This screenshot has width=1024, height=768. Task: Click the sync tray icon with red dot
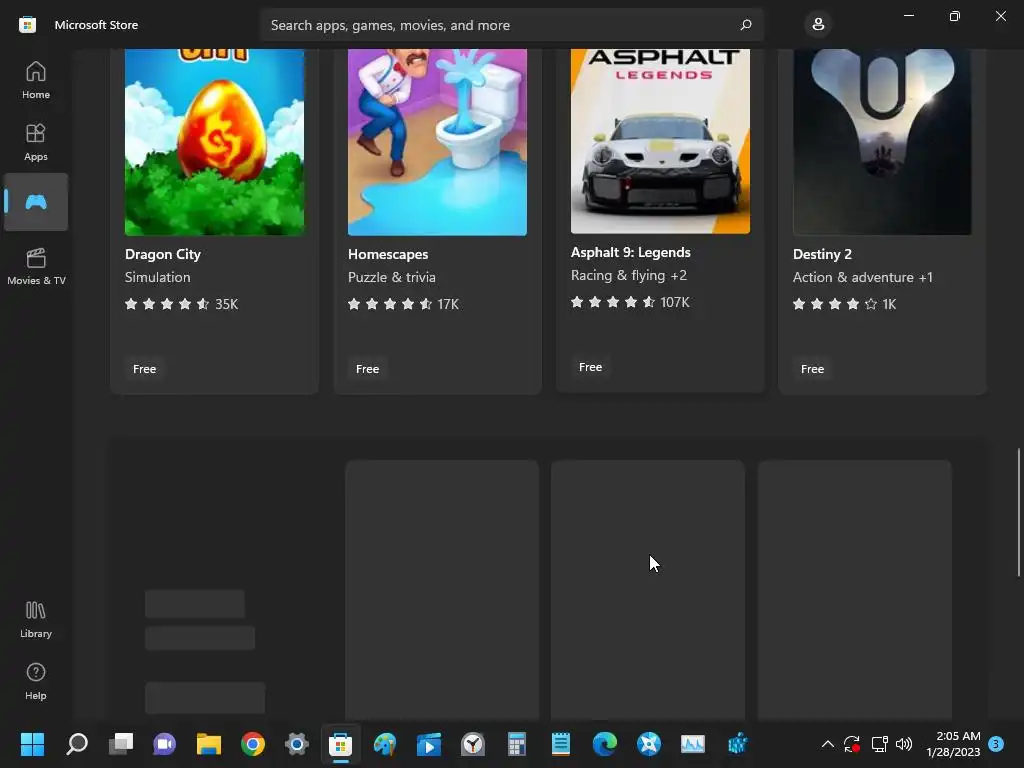(x=852, y=744)
